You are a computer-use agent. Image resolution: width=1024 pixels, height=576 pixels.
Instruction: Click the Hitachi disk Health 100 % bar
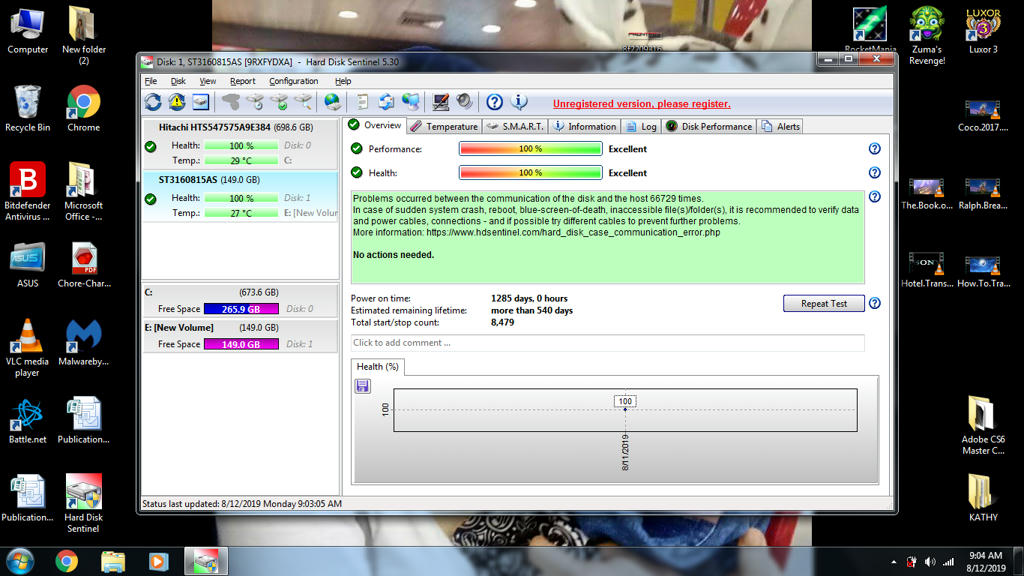[241, 146]
